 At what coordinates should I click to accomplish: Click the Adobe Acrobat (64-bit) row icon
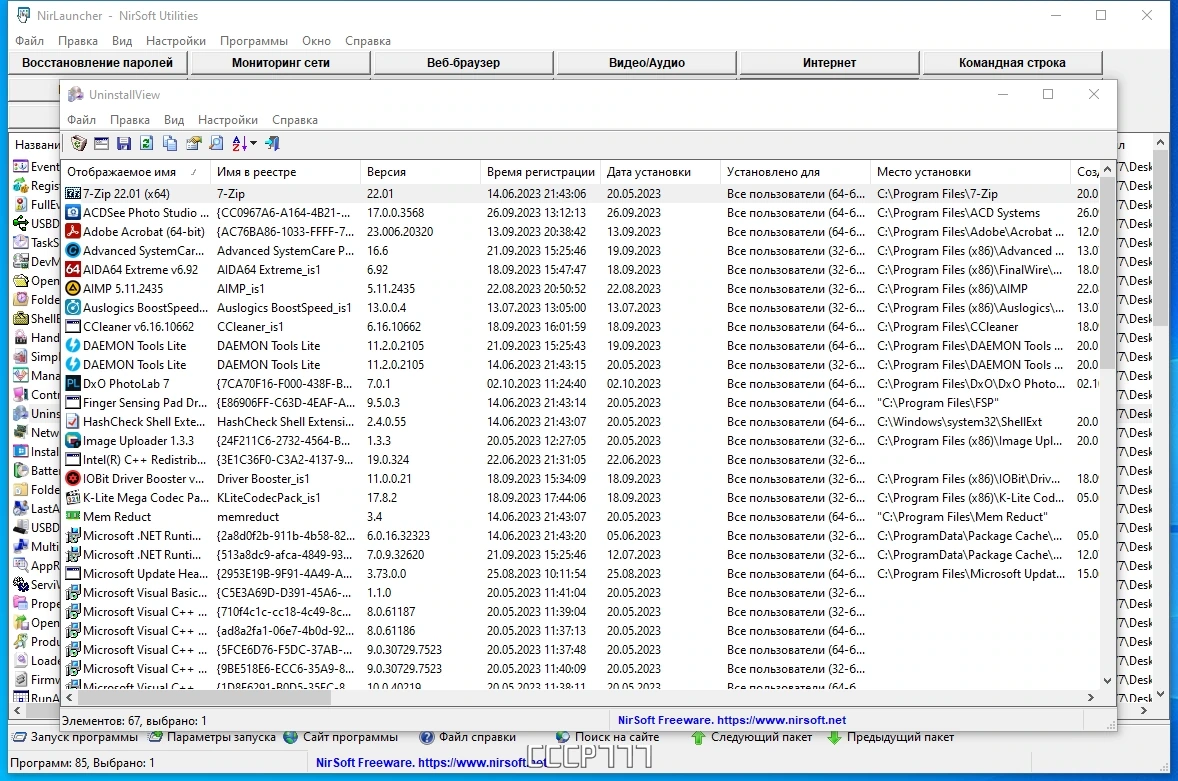click(x=73, y=231)
